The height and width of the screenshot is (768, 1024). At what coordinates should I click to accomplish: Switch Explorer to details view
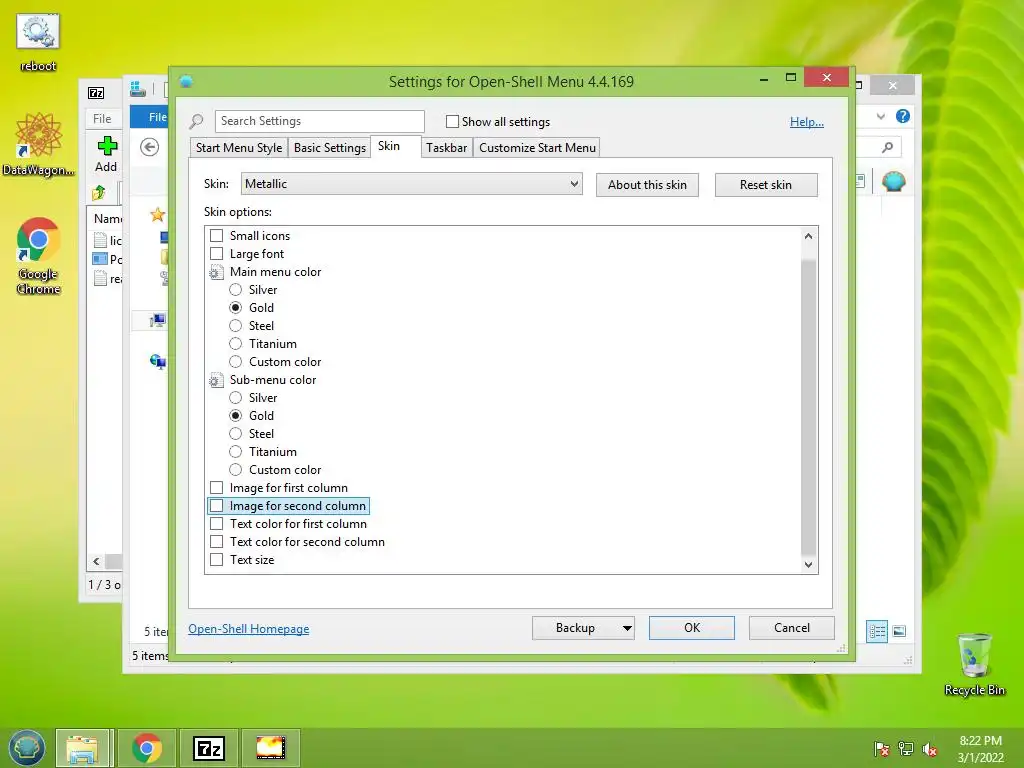[x=876, y=632]
